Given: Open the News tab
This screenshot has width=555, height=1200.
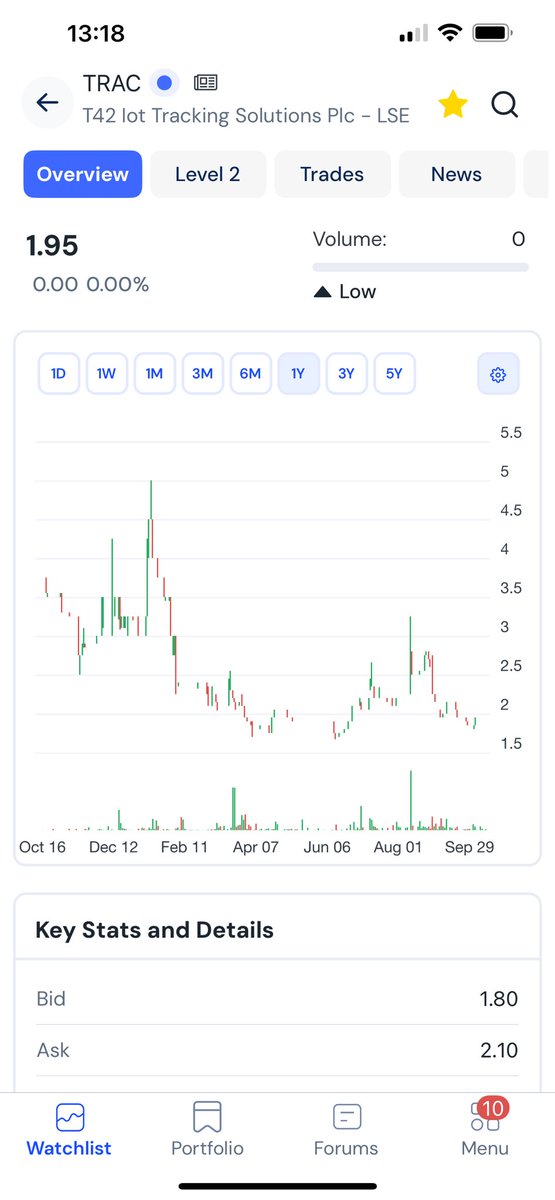Looking at the screenshot, I should [x=457, y=174].
